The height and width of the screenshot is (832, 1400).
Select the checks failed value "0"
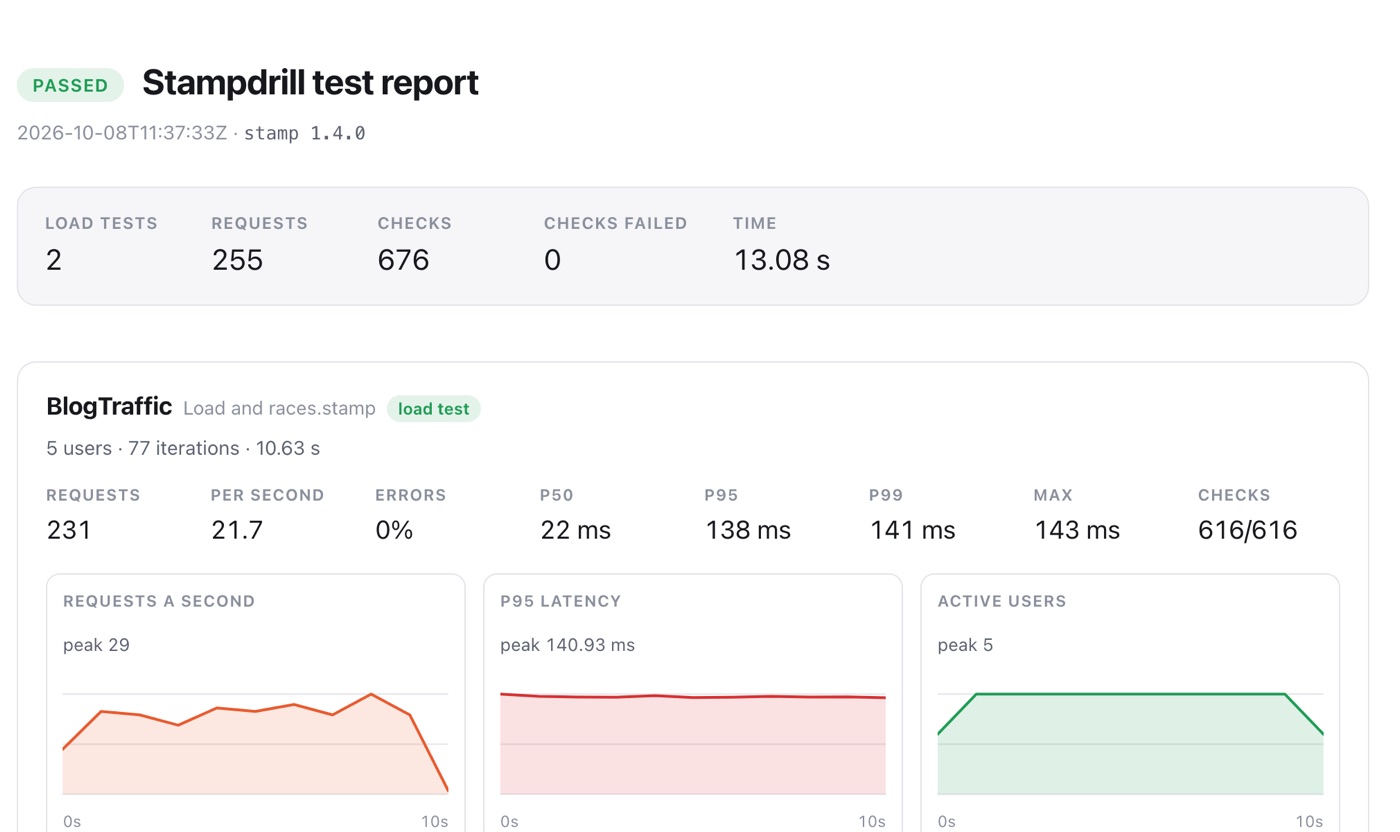click(552, 260)
